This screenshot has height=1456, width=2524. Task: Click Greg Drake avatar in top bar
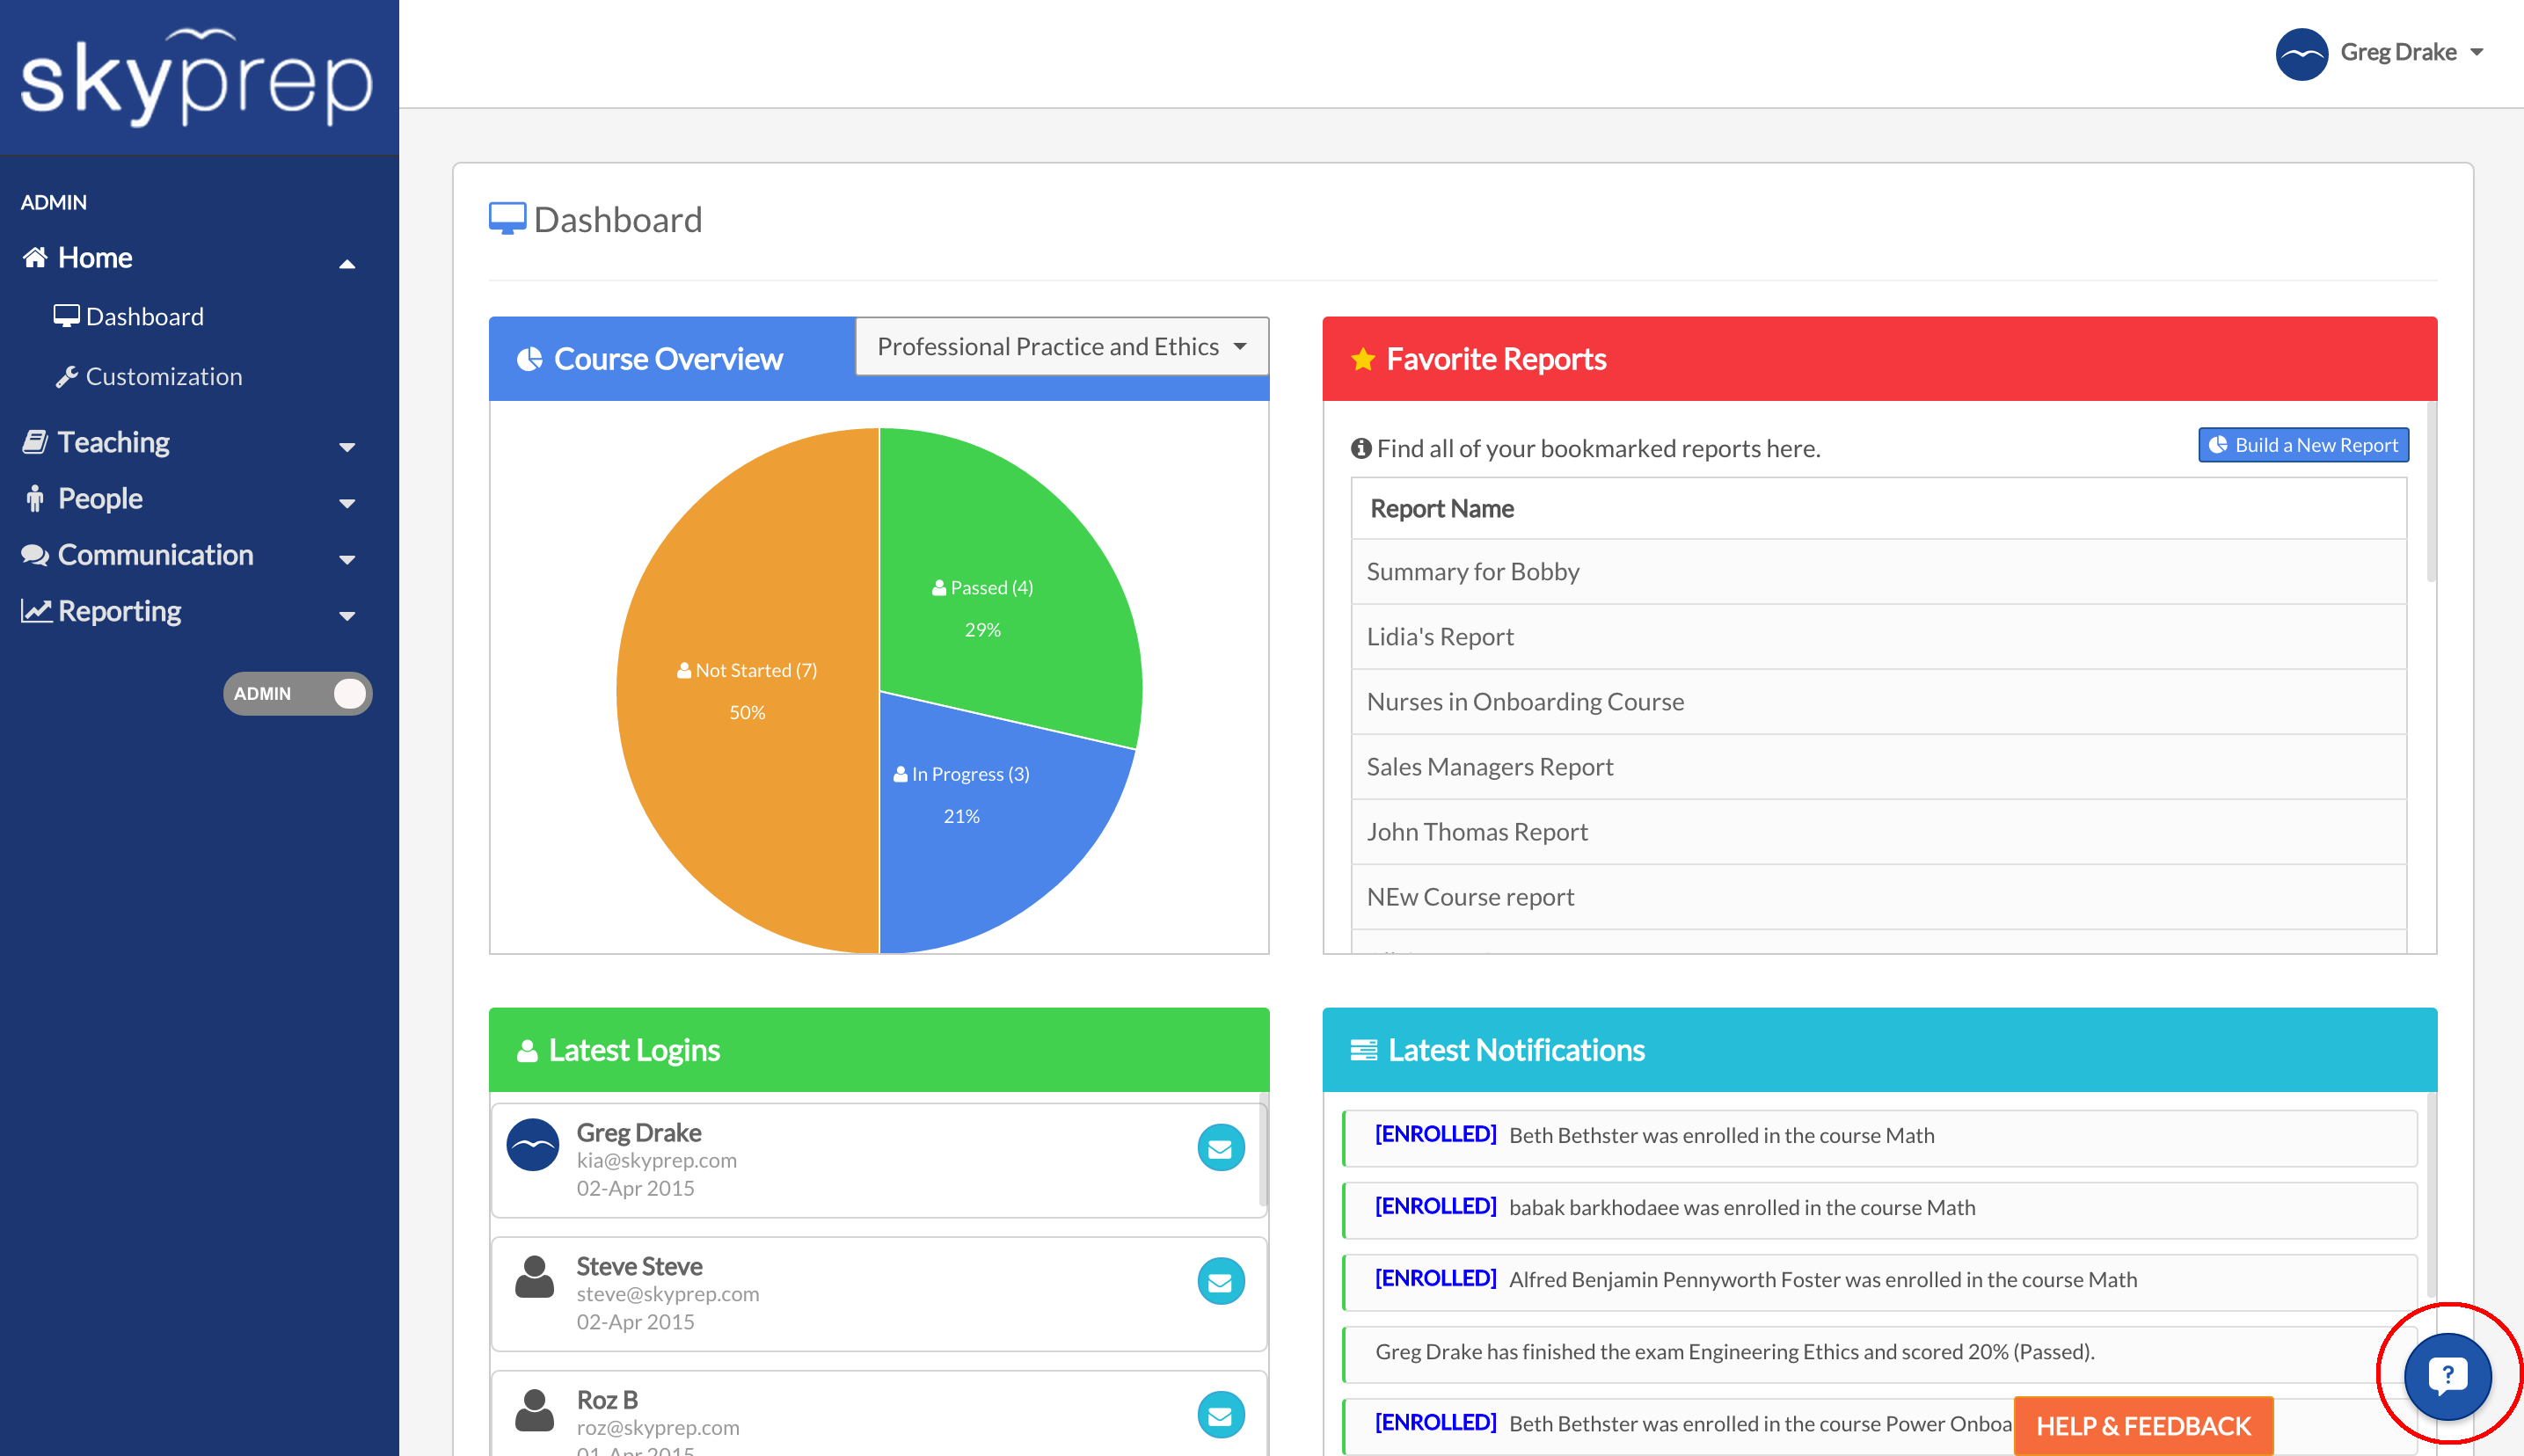tap(2301, 53)
